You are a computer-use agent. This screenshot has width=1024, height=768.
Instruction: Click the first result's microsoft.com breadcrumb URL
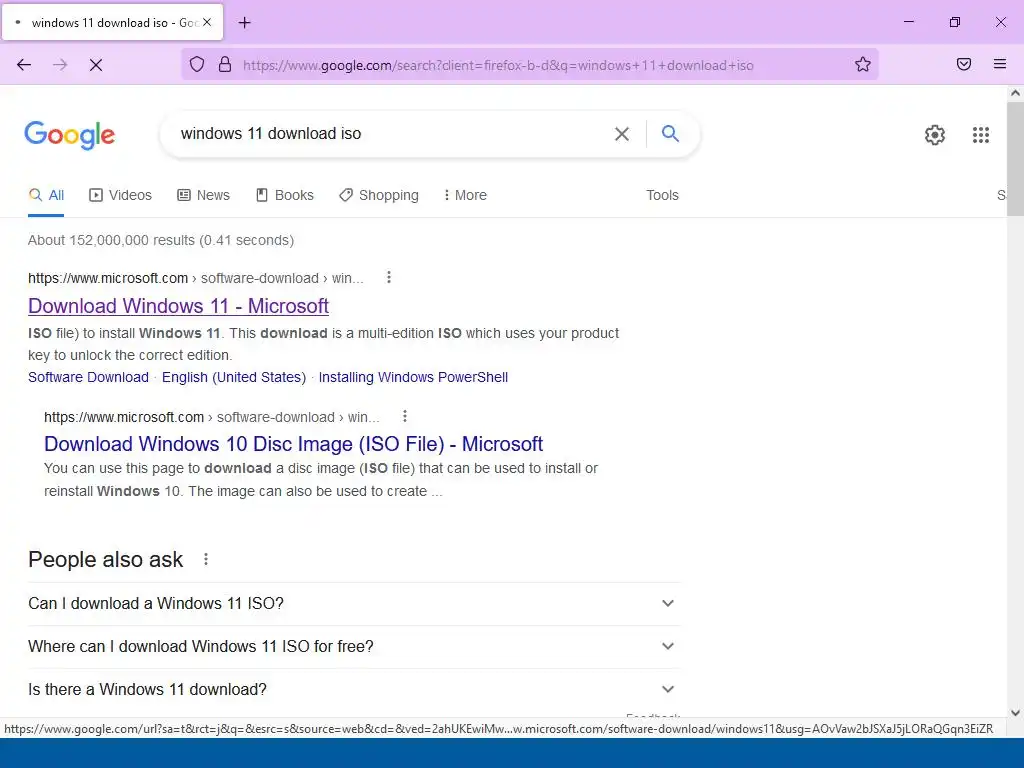[x=195, y=278]
